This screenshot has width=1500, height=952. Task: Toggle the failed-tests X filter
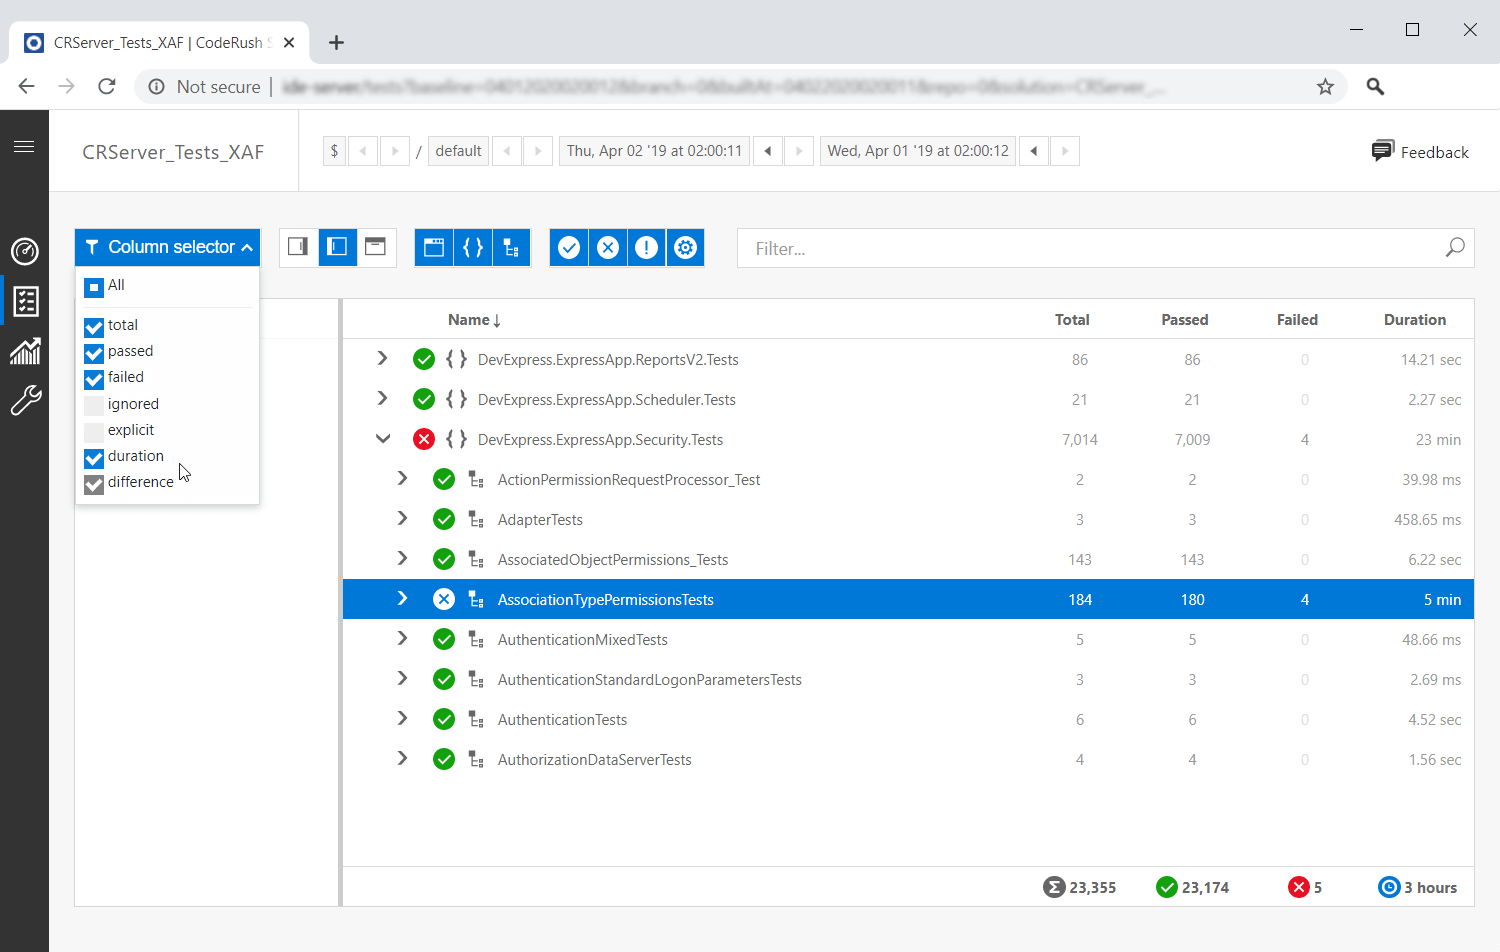tap(608, 247)
